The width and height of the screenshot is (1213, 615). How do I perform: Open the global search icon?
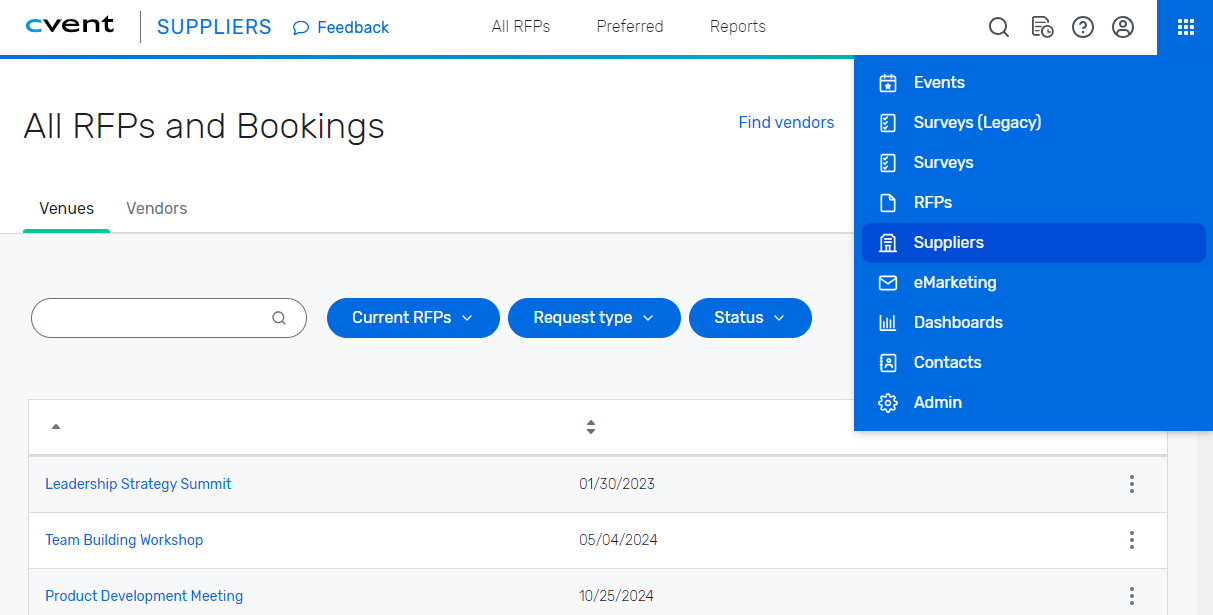pos(998,27)
